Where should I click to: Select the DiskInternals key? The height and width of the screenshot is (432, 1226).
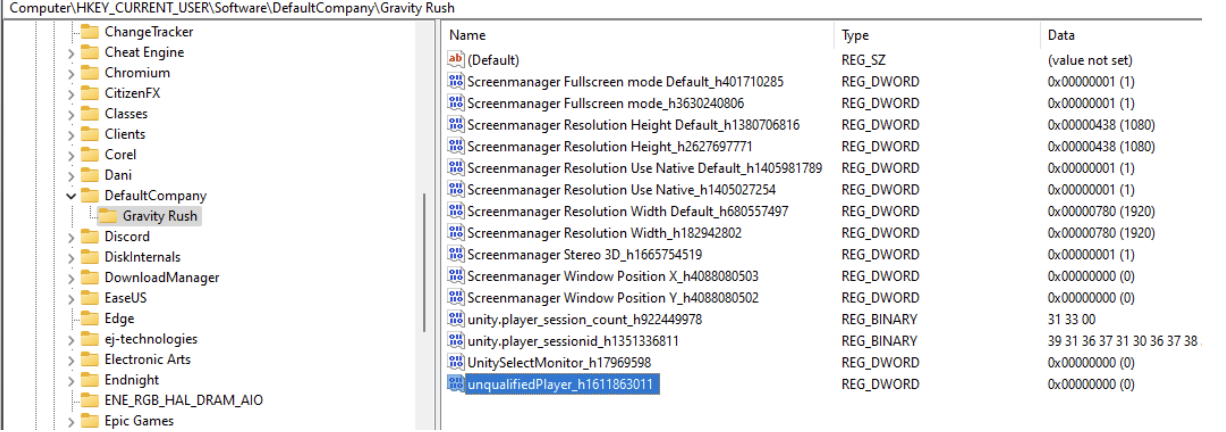click(143, 257)
